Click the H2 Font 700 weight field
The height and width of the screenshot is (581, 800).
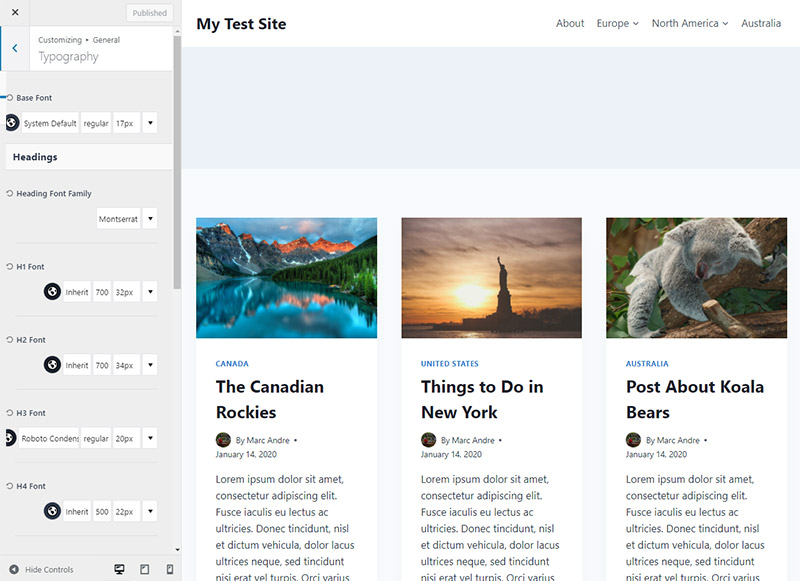(102, 365)
